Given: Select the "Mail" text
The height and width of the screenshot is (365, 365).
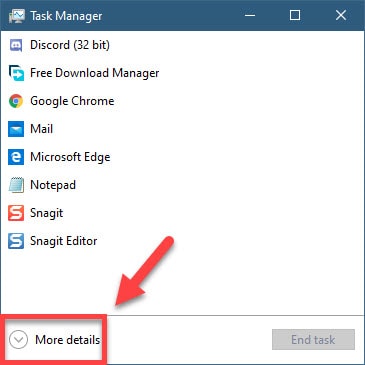Looking at the screenshot, I should coord(42,129).
